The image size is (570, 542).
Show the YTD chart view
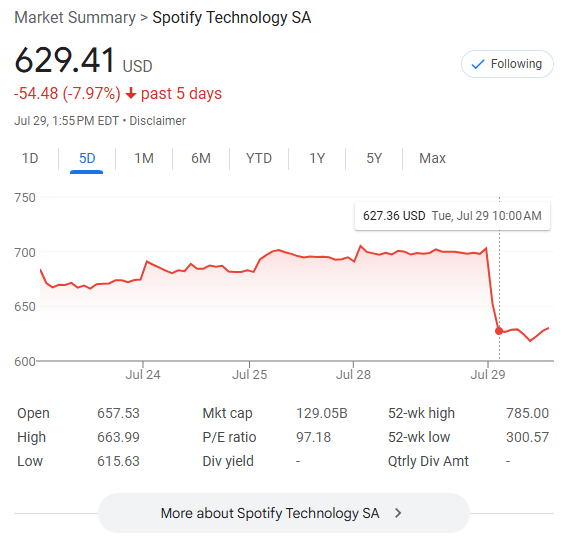(x=259, y=158)
